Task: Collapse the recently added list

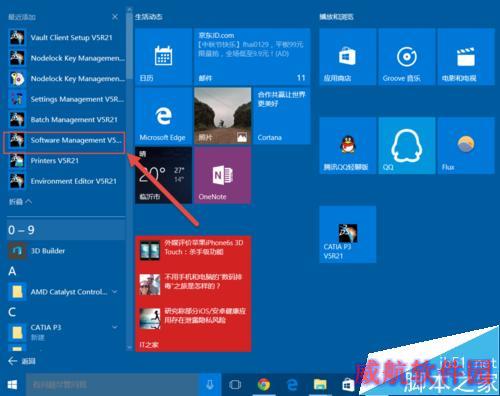Action: [x=20, y=202]
